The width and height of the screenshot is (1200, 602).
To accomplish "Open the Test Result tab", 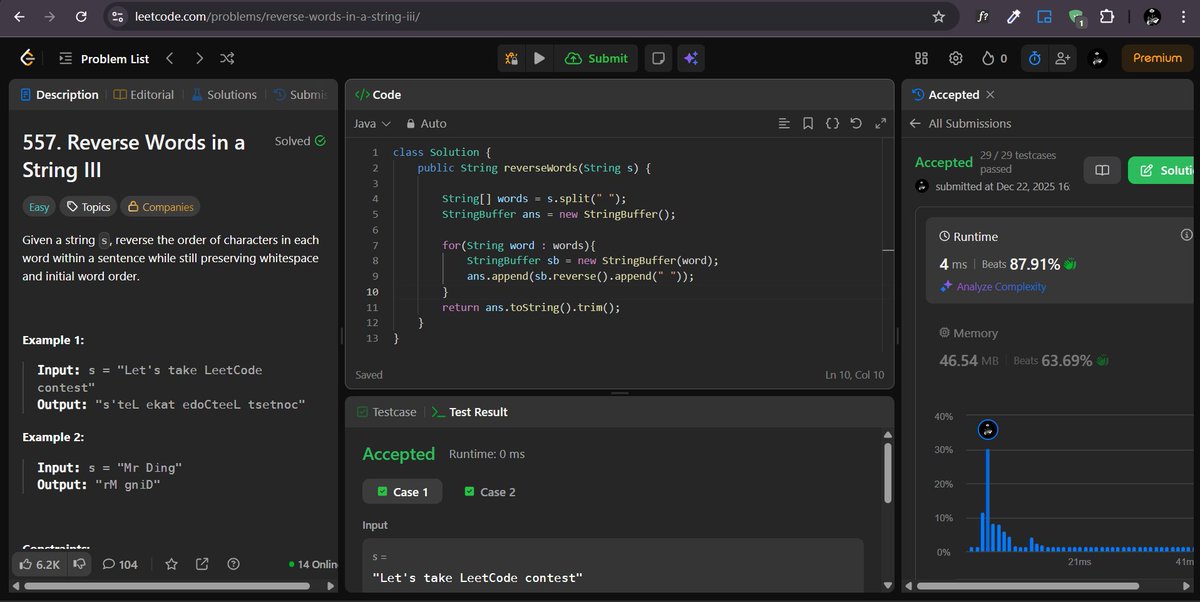I will coord(470,412).
